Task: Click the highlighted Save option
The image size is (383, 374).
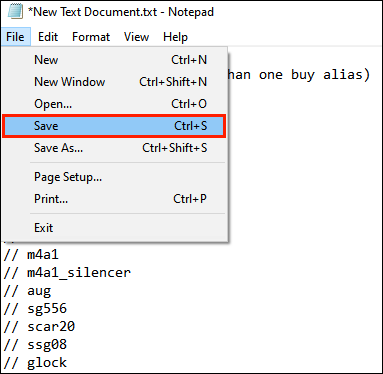Action: click(114, 126)
